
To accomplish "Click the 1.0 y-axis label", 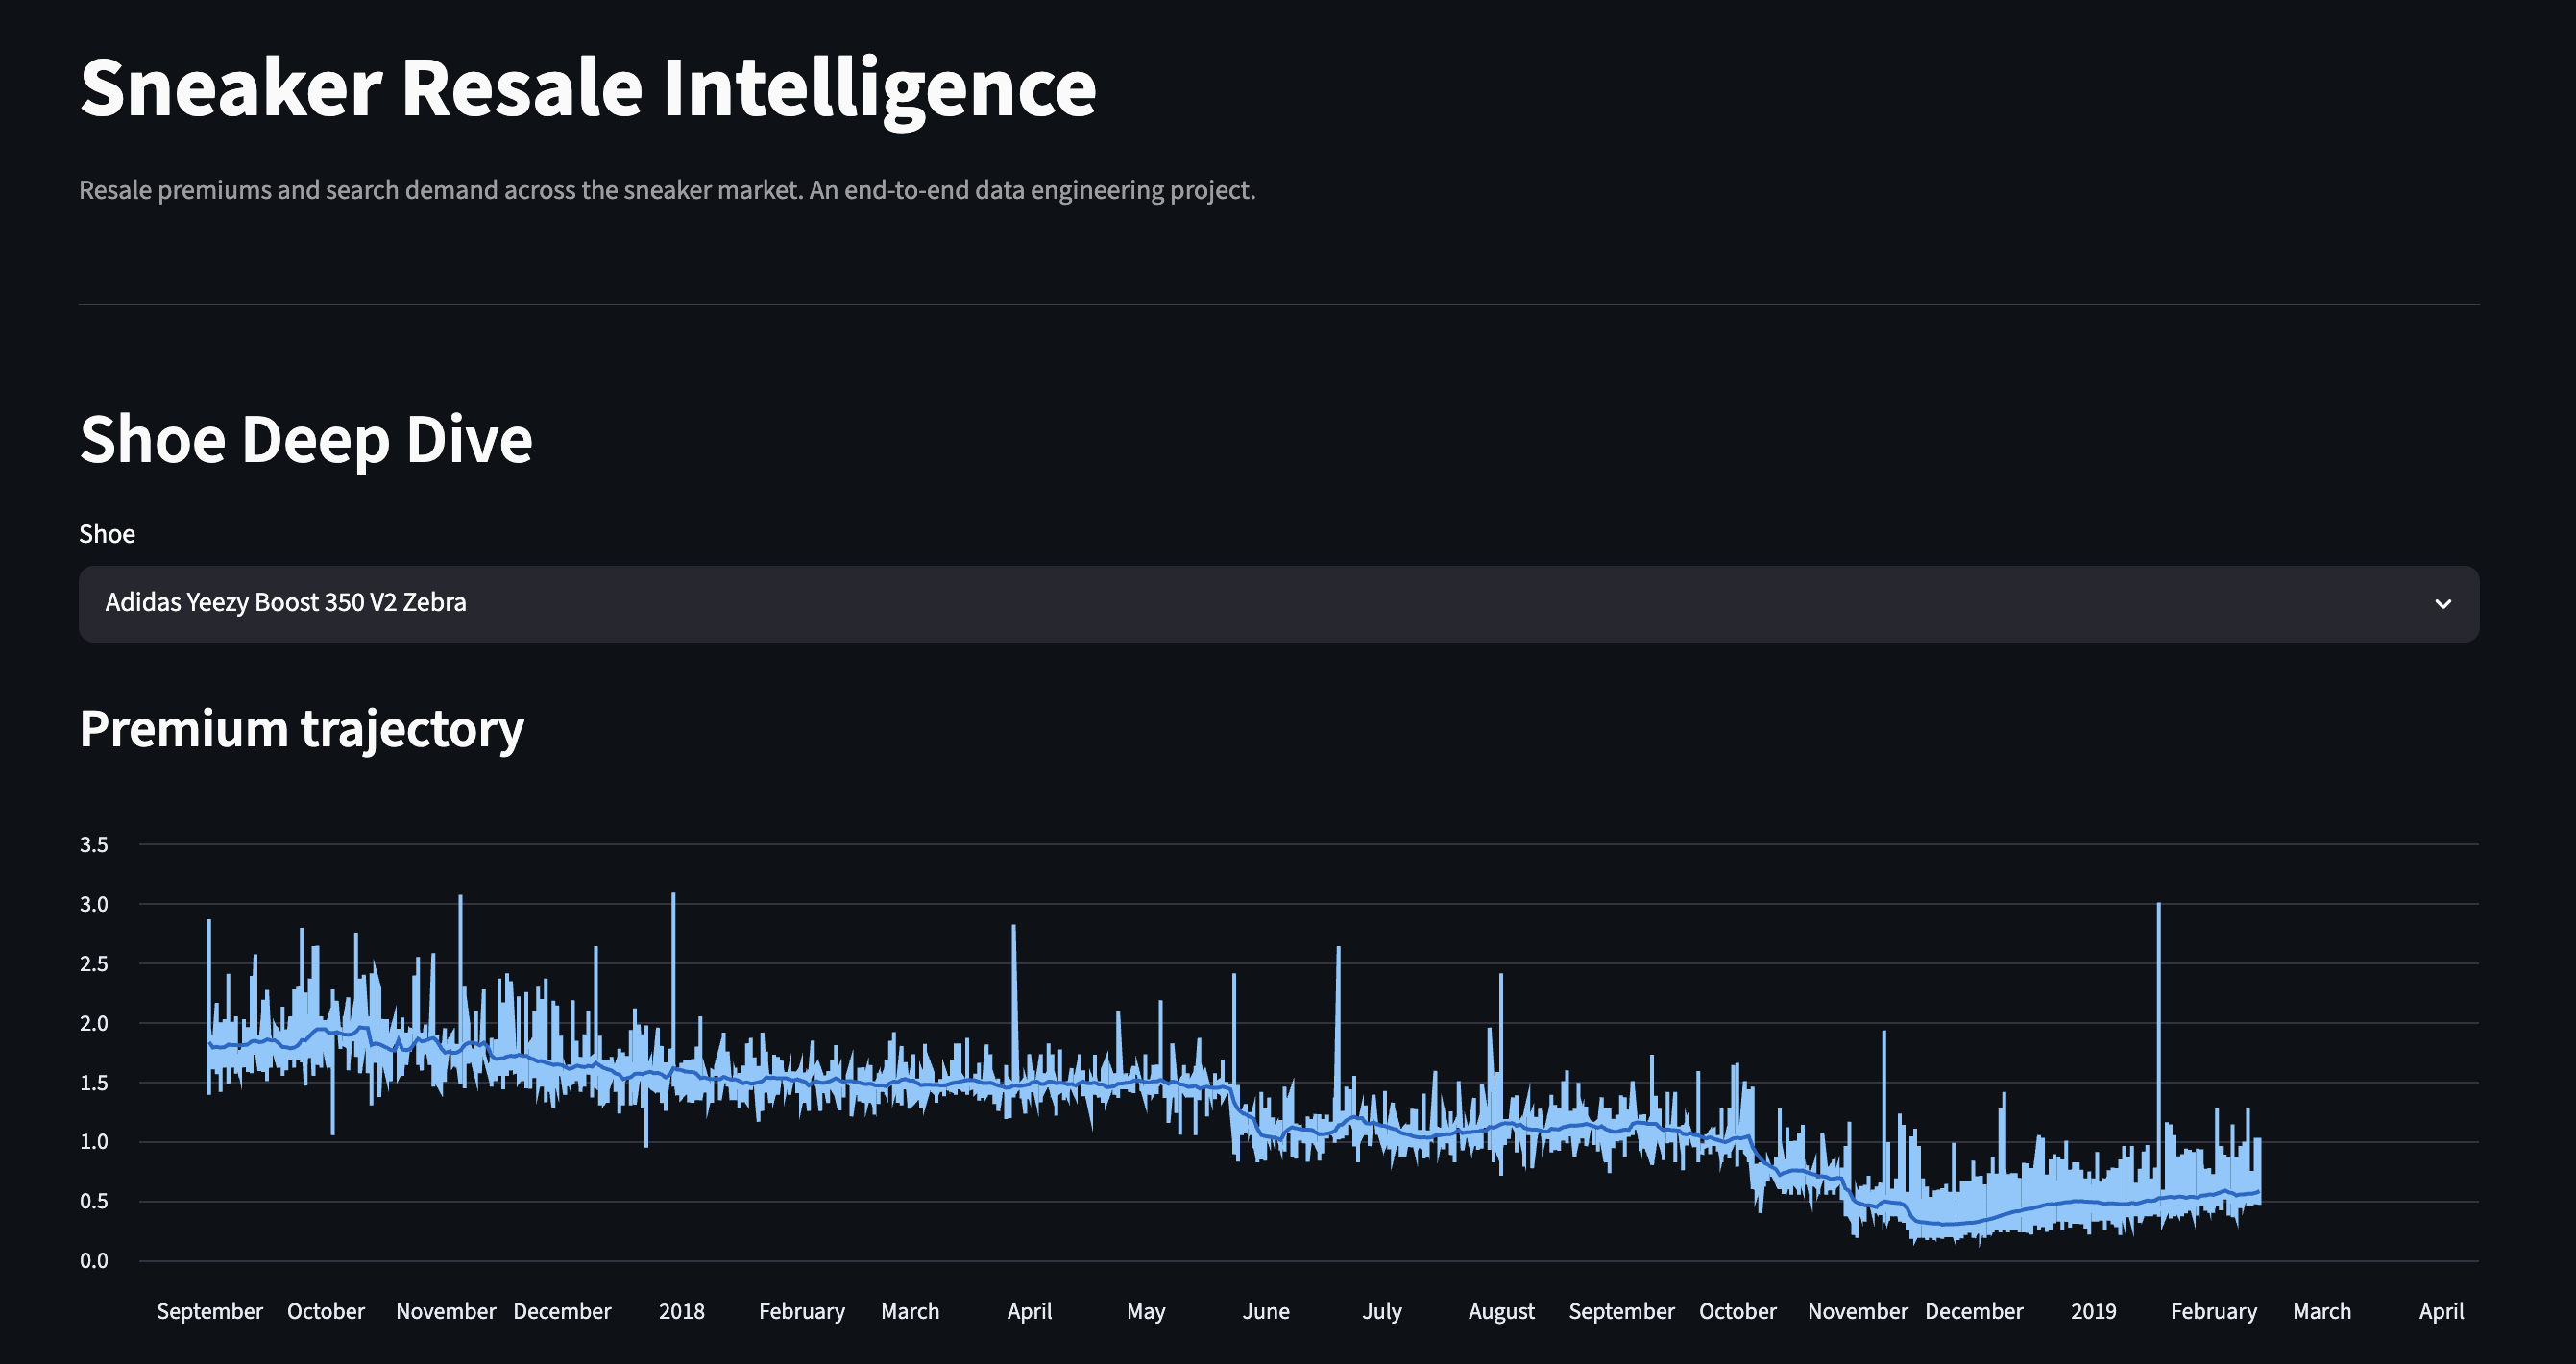I will point(94,1142).
